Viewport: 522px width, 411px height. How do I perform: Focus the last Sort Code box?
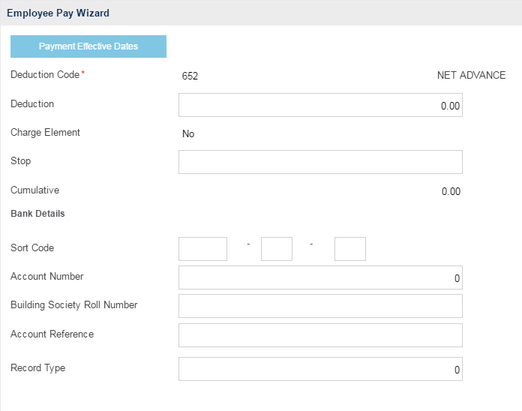[x=350, y=249]
